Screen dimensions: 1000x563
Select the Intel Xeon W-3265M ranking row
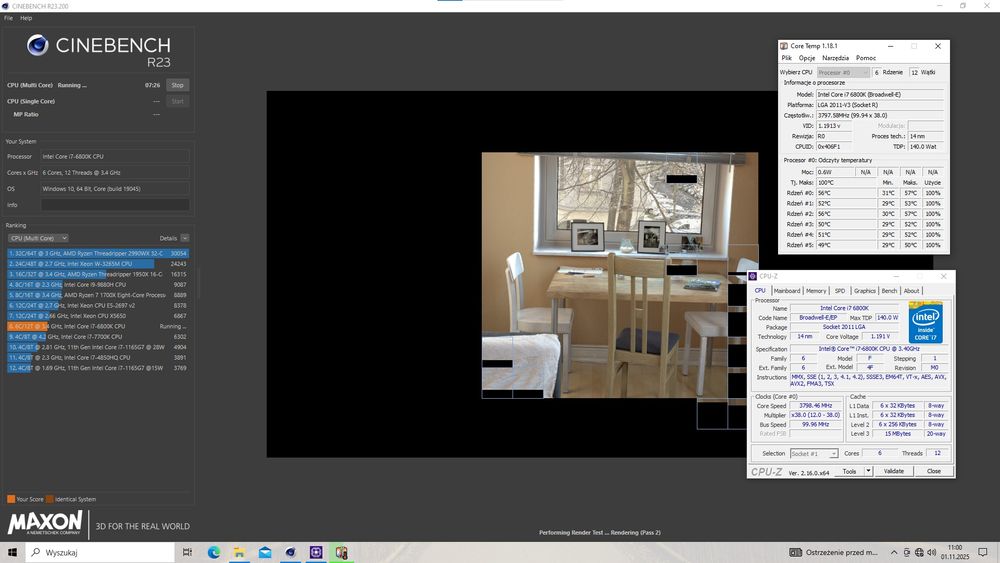pos(98,263)
